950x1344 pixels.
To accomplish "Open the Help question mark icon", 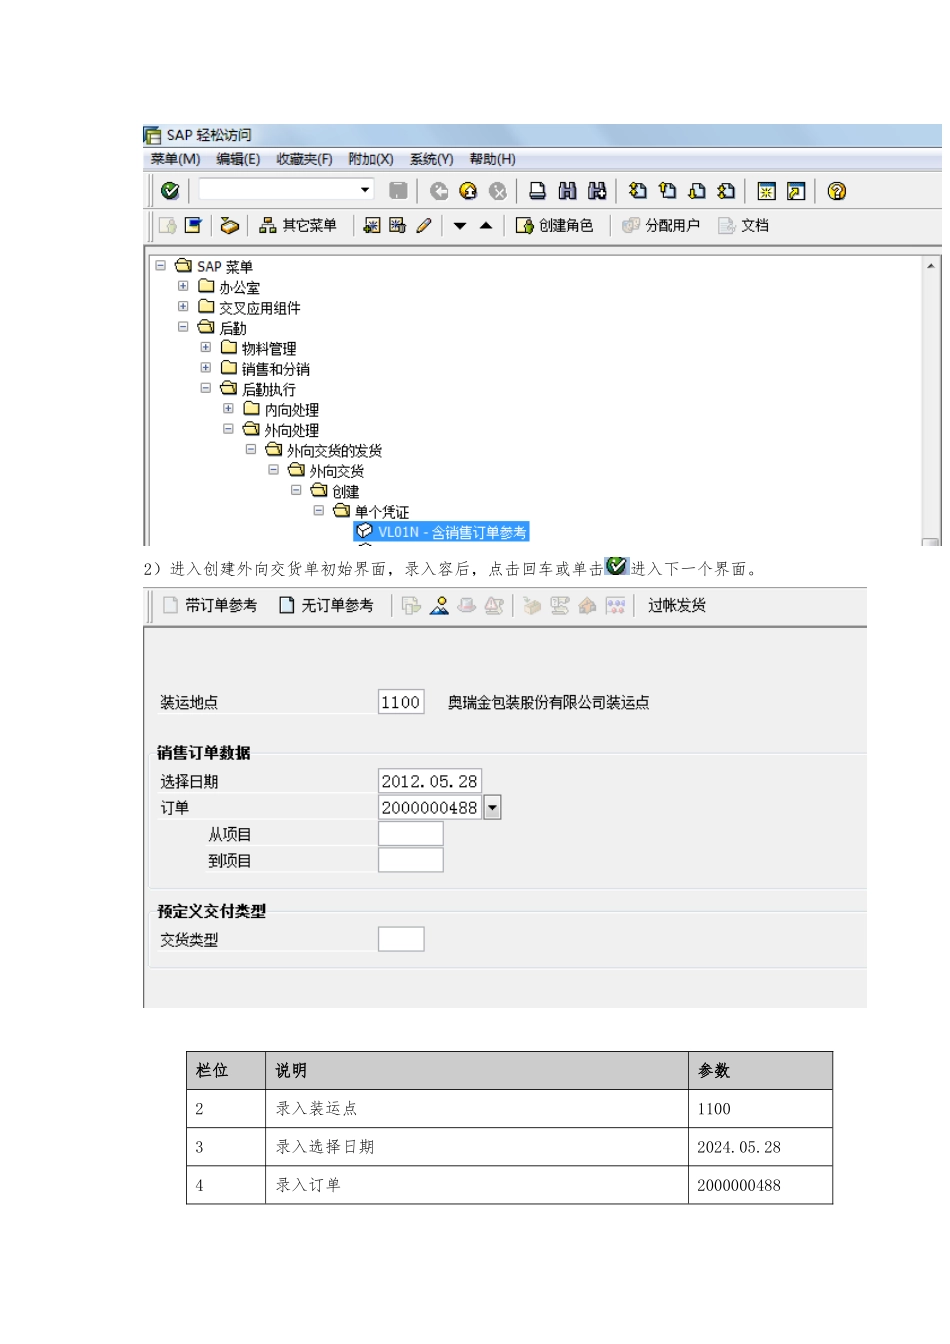I will 837,190.
